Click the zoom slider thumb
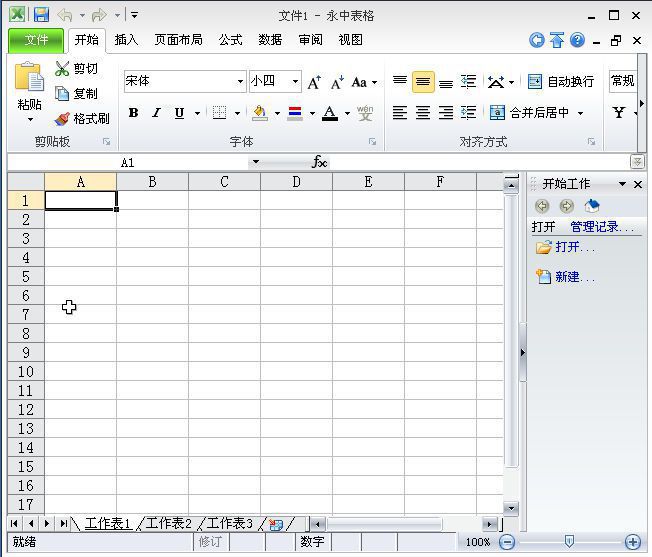Viewport: 652px width, 557px height. click(569, 542)
